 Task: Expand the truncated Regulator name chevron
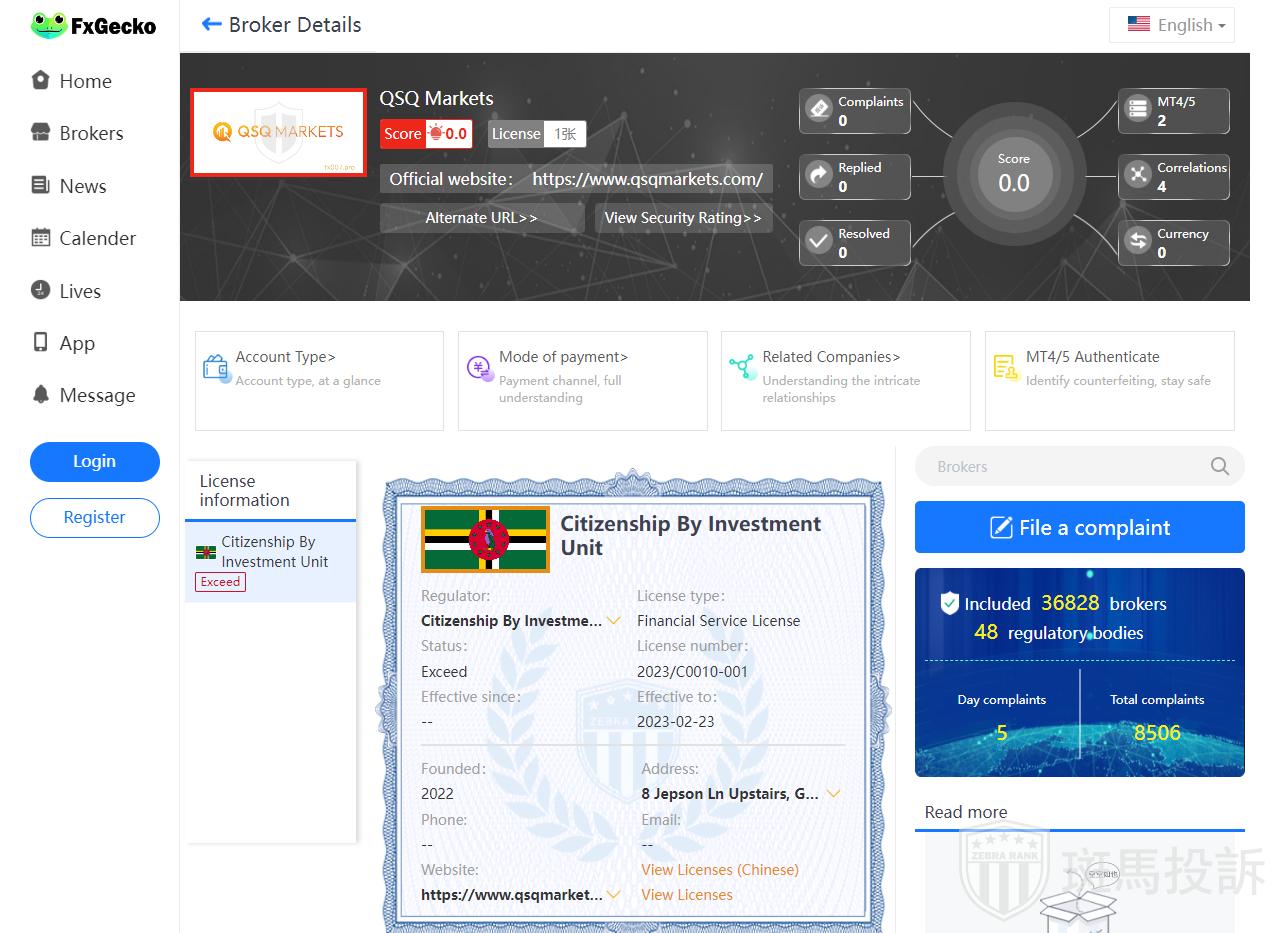[x=614, y=621]
